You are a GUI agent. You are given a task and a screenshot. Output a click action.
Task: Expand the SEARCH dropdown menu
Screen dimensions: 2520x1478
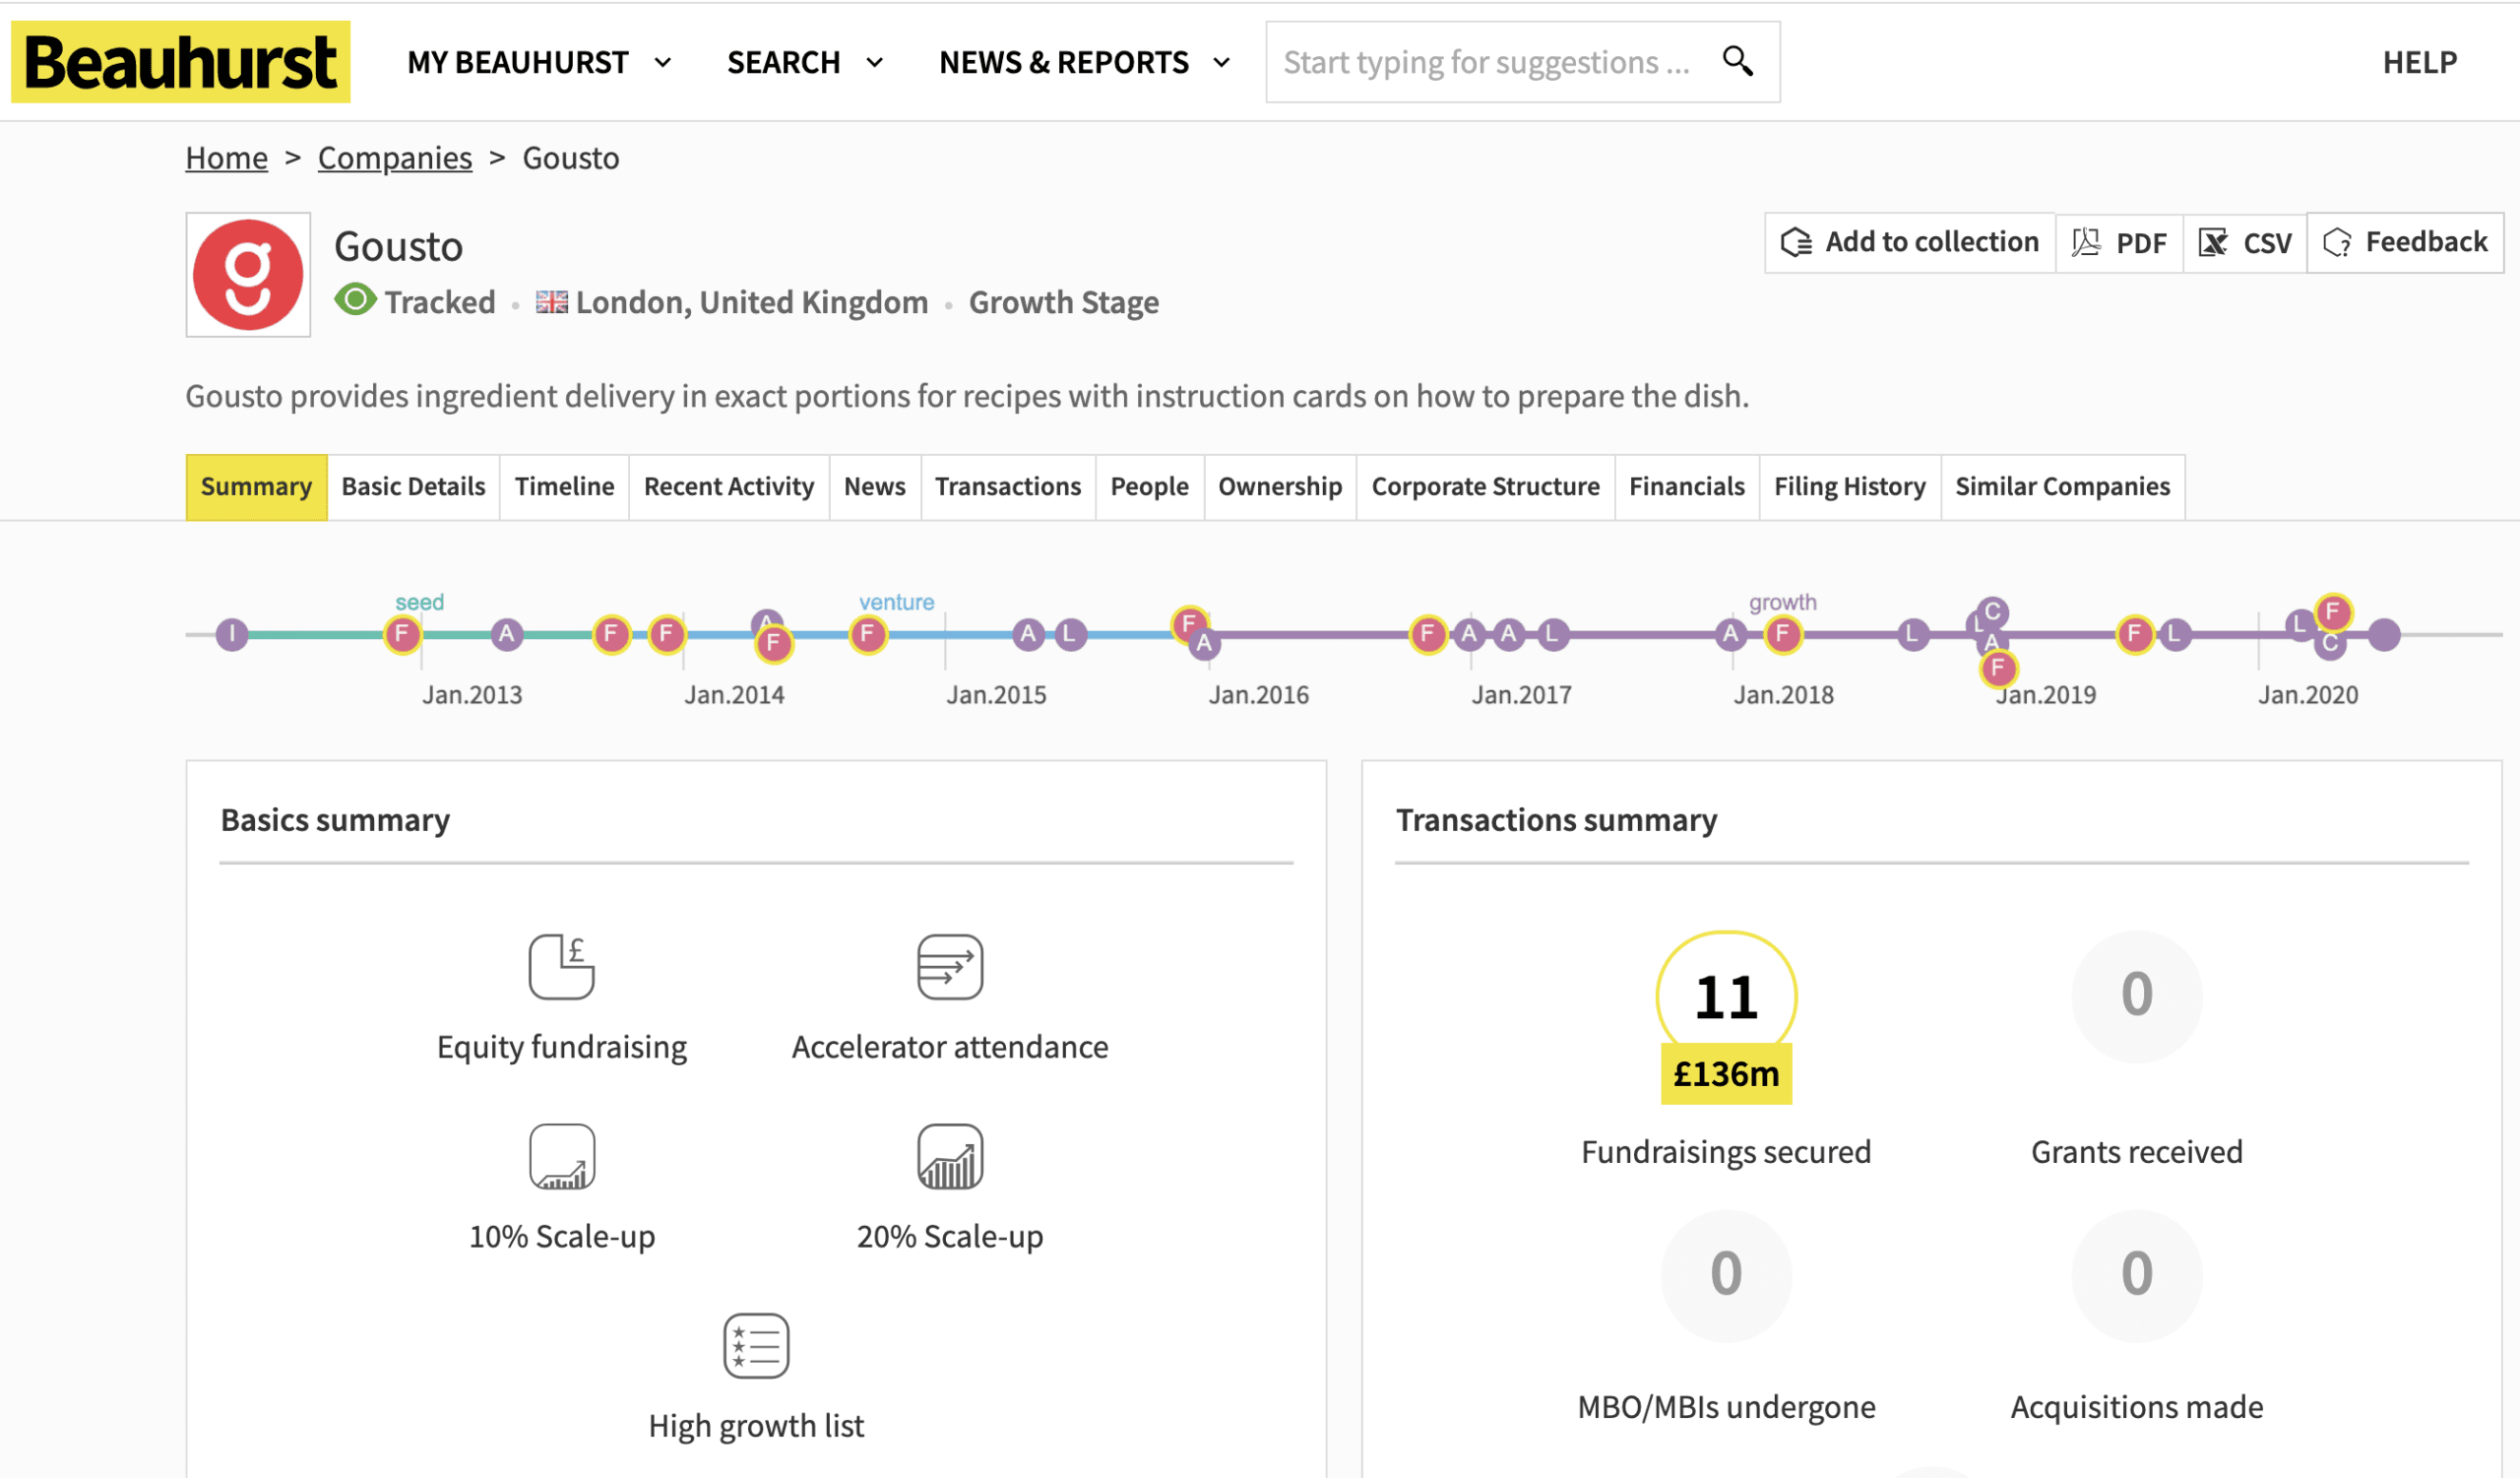805,62
